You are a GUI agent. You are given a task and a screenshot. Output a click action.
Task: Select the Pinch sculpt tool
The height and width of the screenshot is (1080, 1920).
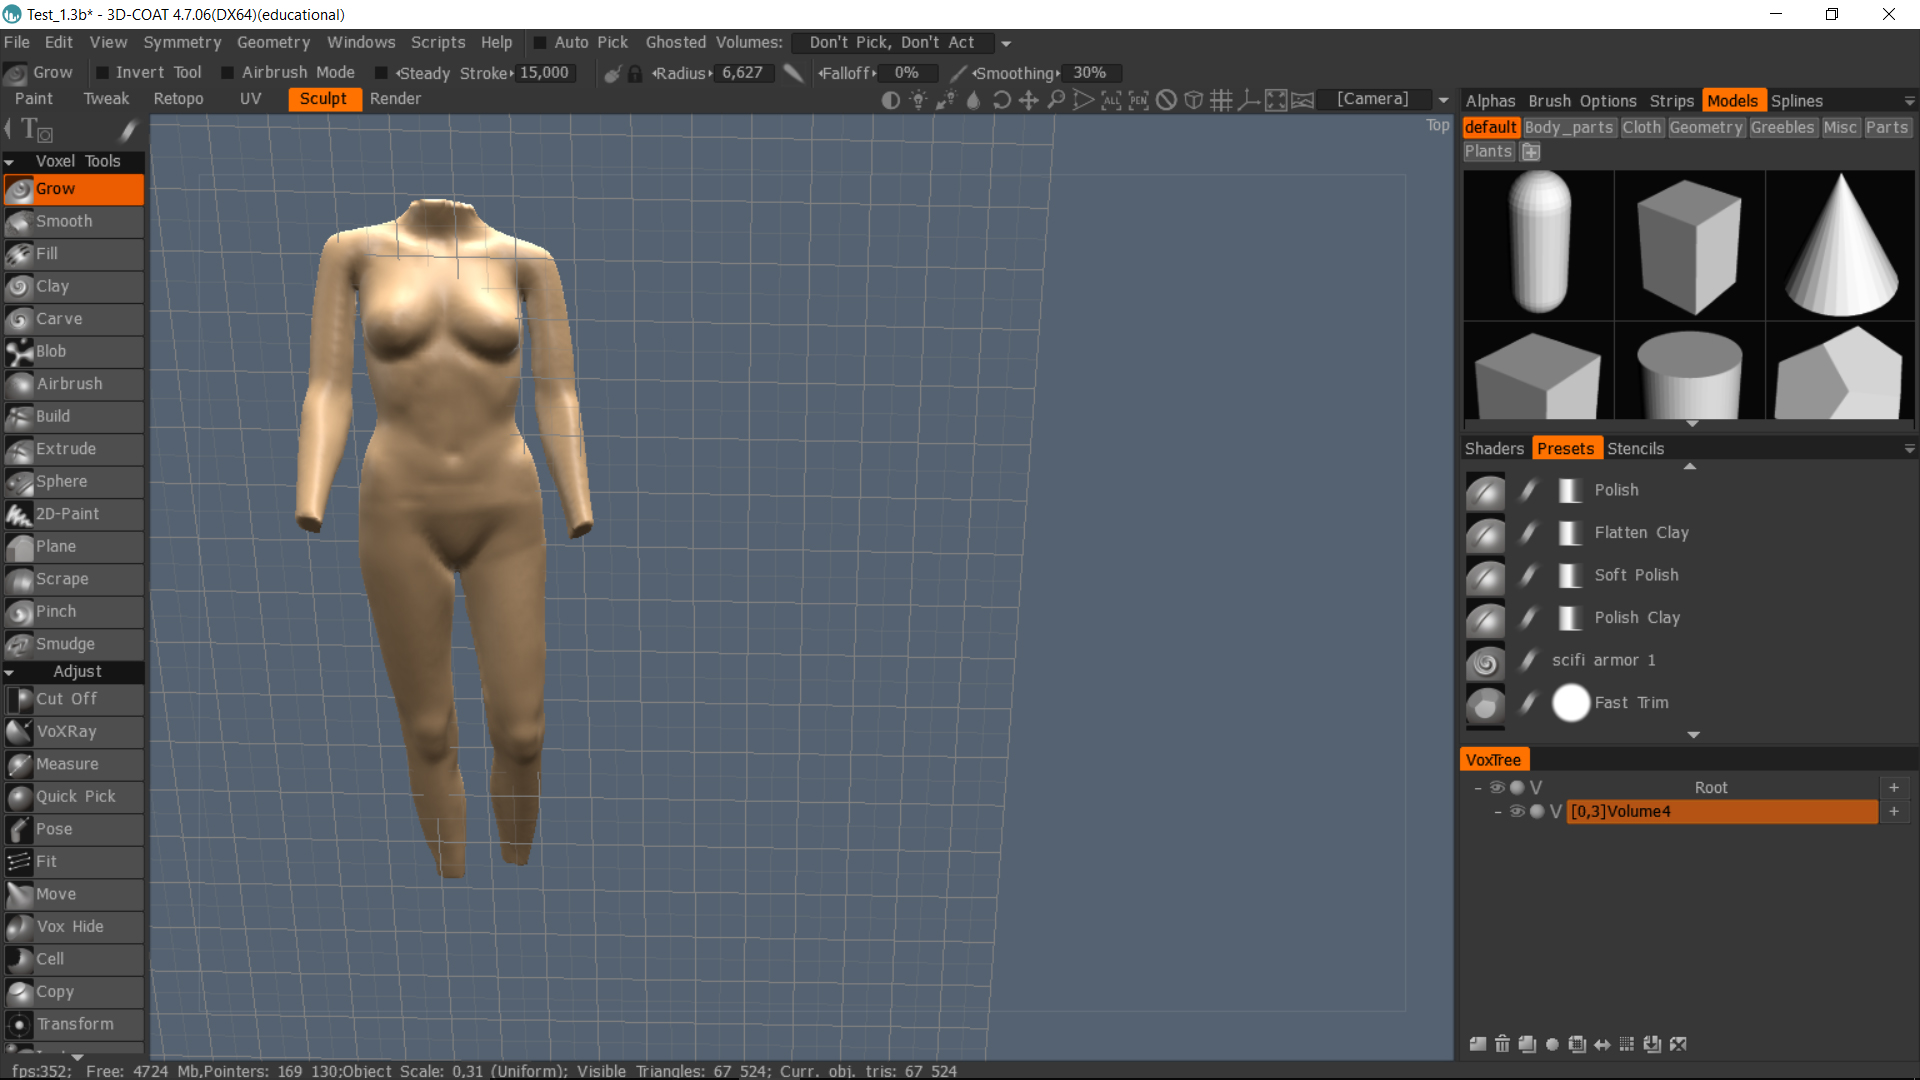tap(56, 611)
